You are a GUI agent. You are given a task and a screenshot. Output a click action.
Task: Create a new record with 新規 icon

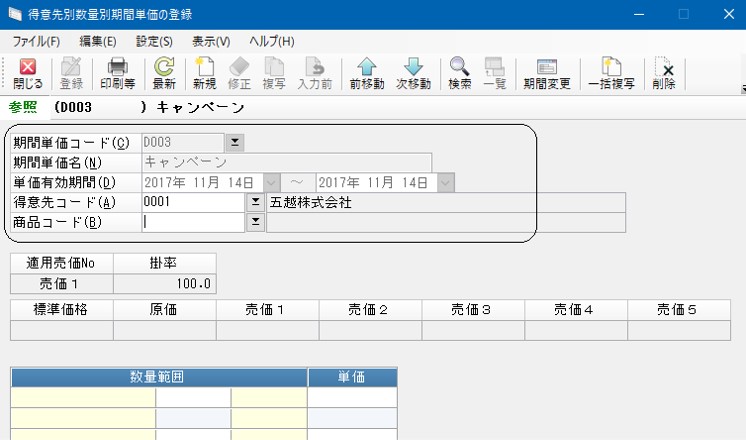pos(204,73)
